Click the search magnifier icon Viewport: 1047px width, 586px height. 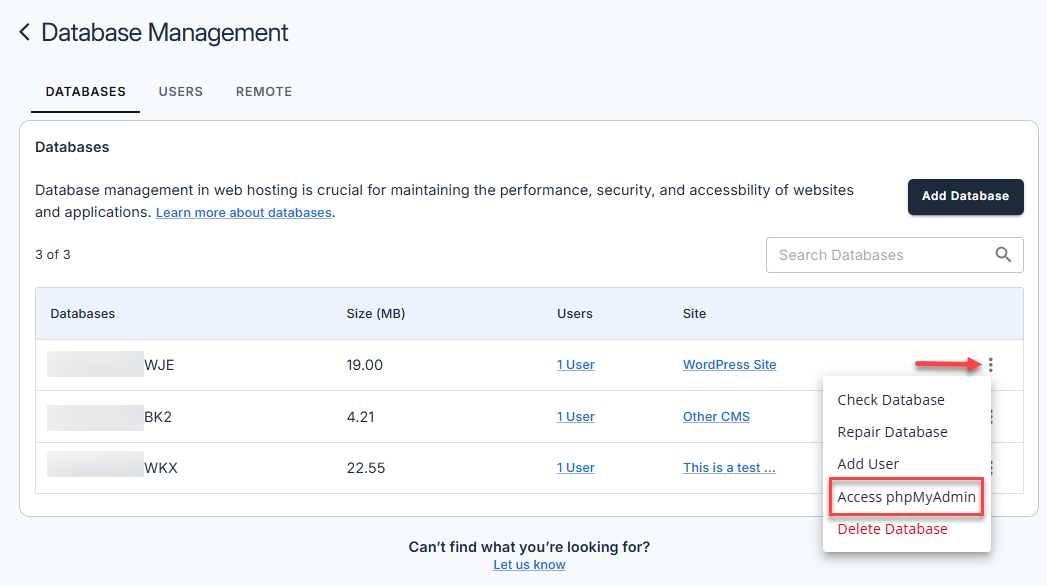click(1003, 255)
